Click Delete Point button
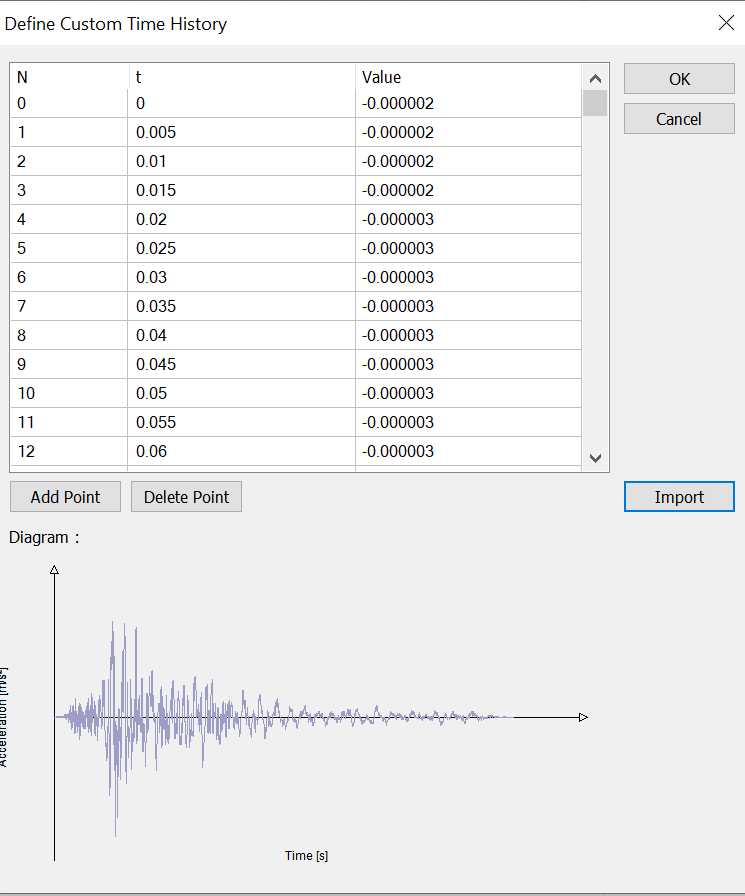The height and width of the screenshot is (896, 745). click(x=186, y=497)
